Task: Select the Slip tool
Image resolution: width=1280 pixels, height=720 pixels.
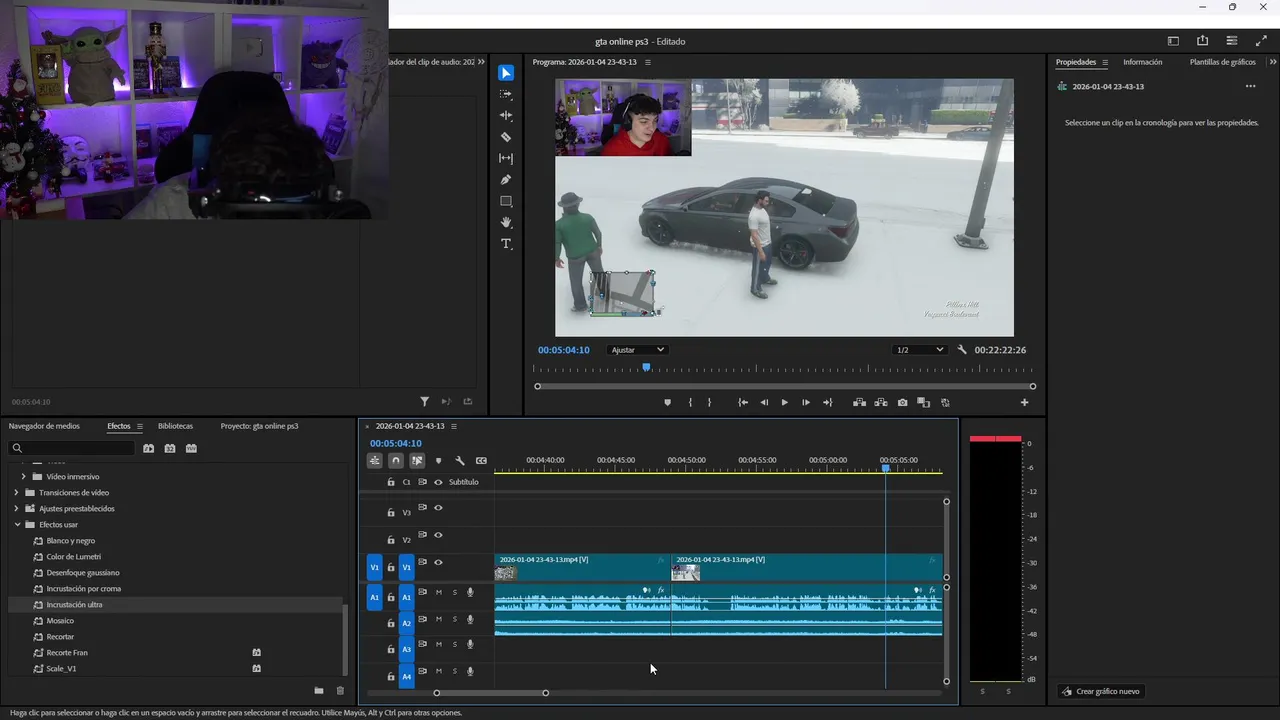Action: point(506,159)
